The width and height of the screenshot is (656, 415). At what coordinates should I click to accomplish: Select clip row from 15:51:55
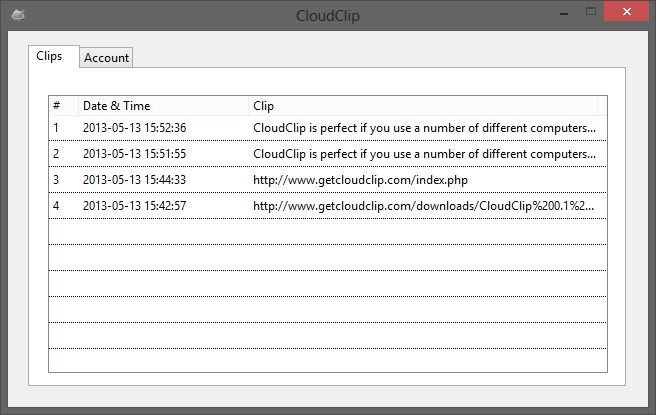pyautogui.click(x=328, y=154)
